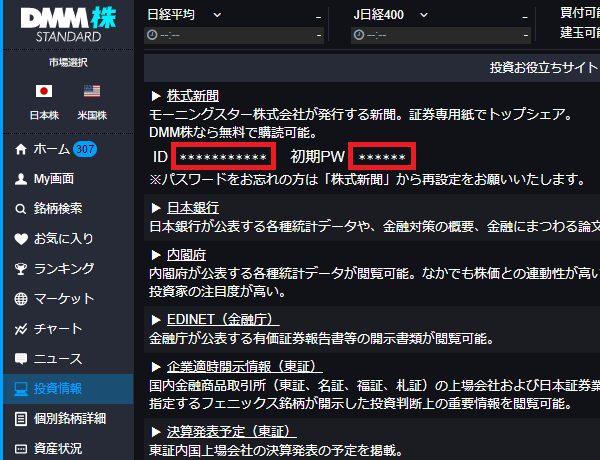Screen dimensions: 600x460
Task: Click the DMM株 STANDARD logo
Action: 68,25
